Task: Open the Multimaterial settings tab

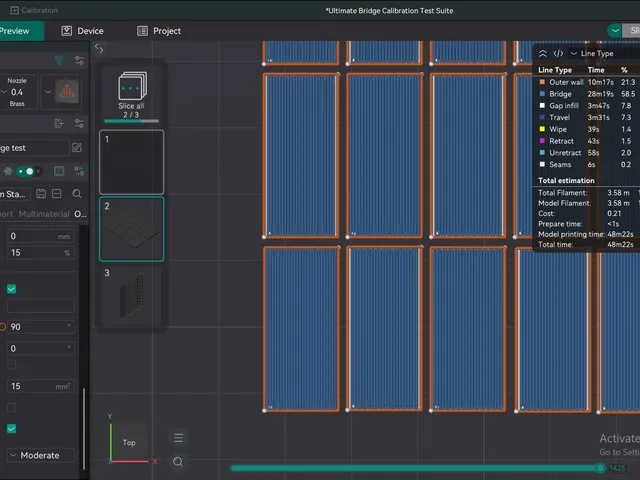Action: 44,214
